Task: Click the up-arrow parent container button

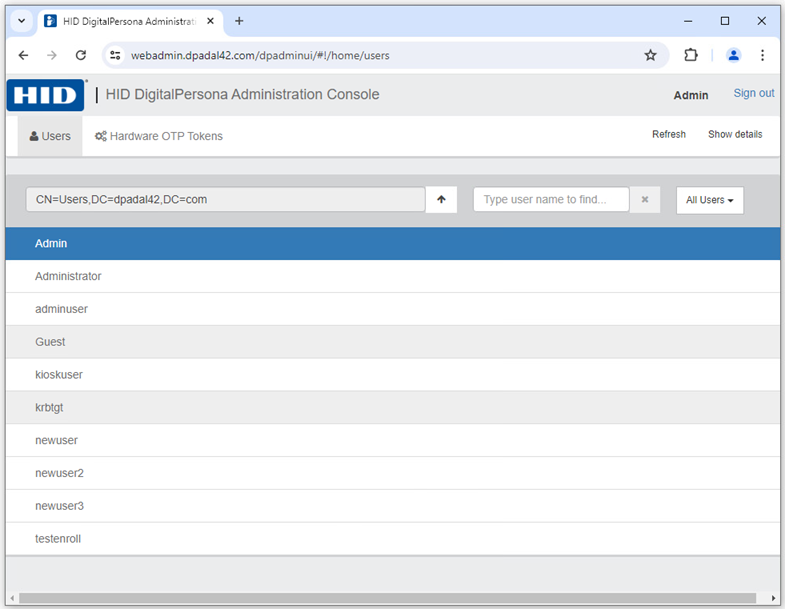Action: pos(441,199)
